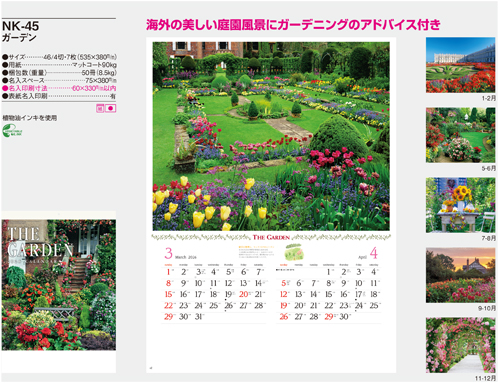
Task: Click the large pink number 4 for April
Action: click(374, 253)
